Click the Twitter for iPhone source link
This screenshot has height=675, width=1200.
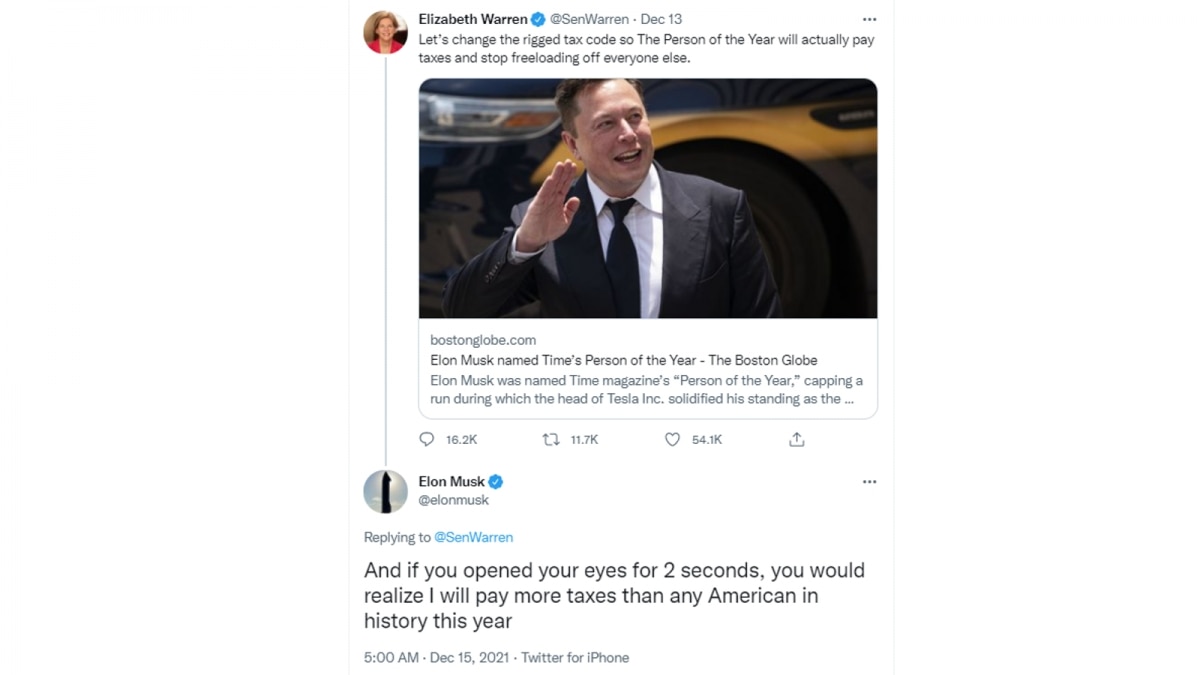coord(575,658)
